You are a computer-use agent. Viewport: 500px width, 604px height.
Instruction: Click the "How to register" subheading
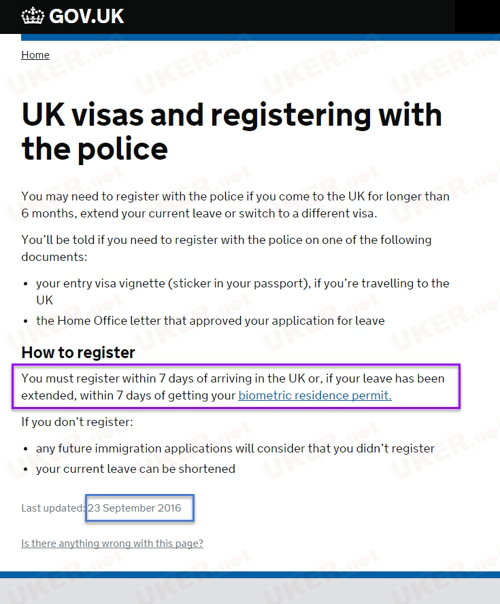78,352
